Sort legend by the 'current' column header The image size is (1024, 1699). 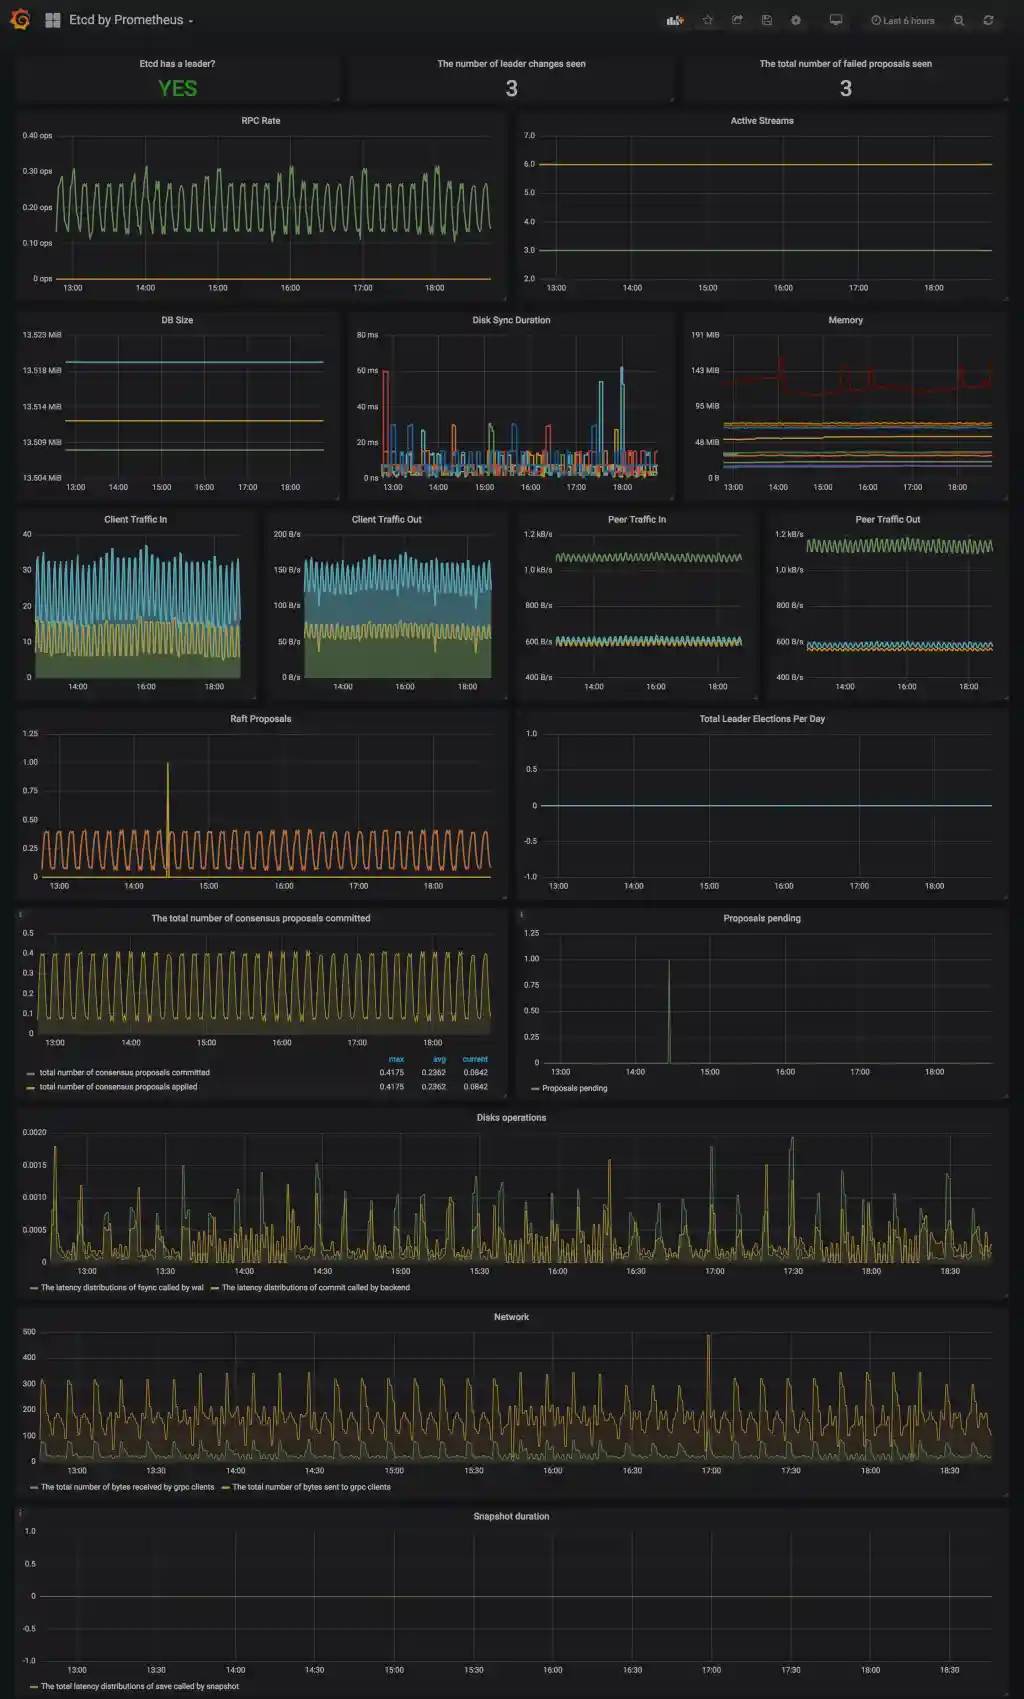click(475, 1059)
